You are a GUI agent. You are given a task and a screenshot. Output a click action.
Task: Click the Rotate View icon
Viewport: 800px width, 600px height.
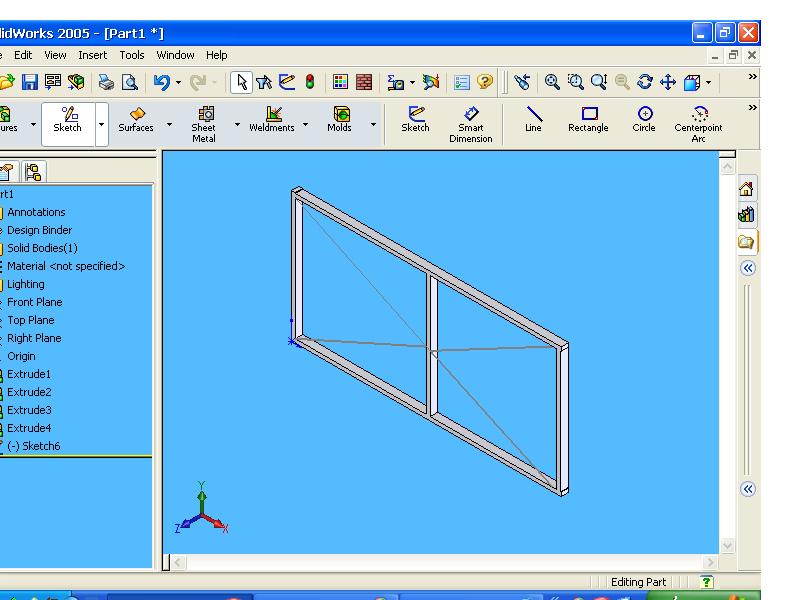pyautogui.click(x=645, y=83)
